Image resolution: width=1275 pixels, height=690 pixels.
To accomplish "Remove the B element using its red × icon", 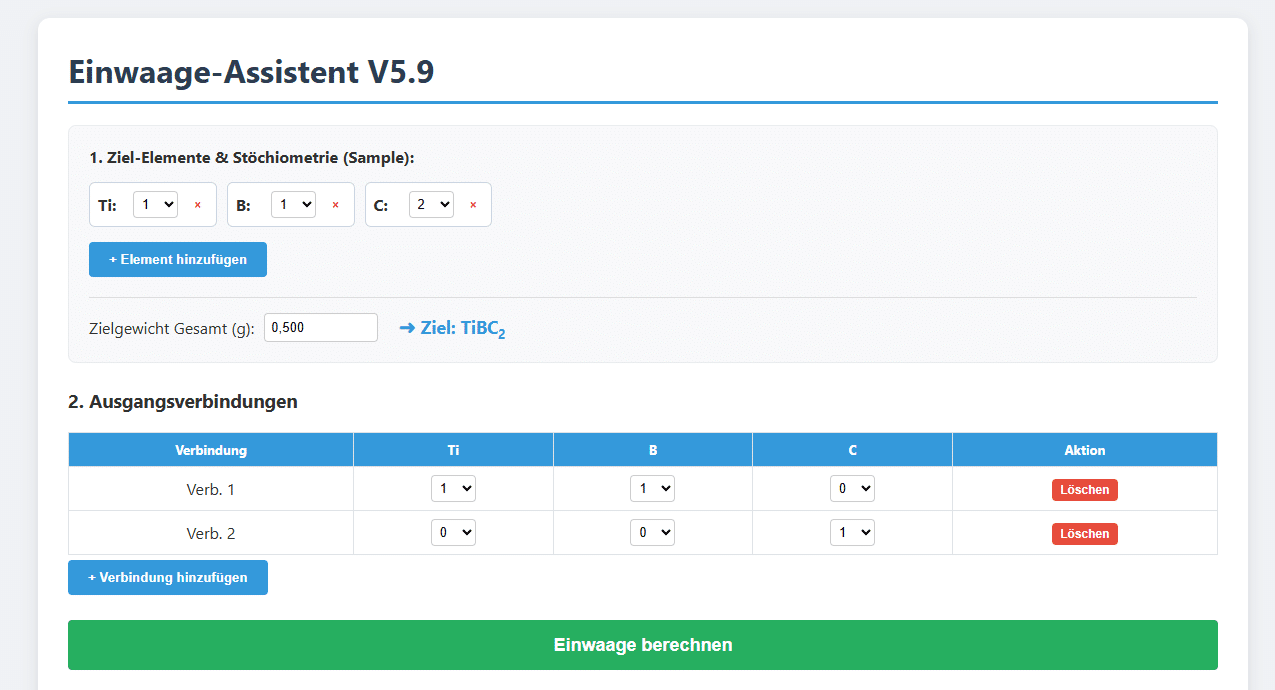I will click(x=335, y=204).
